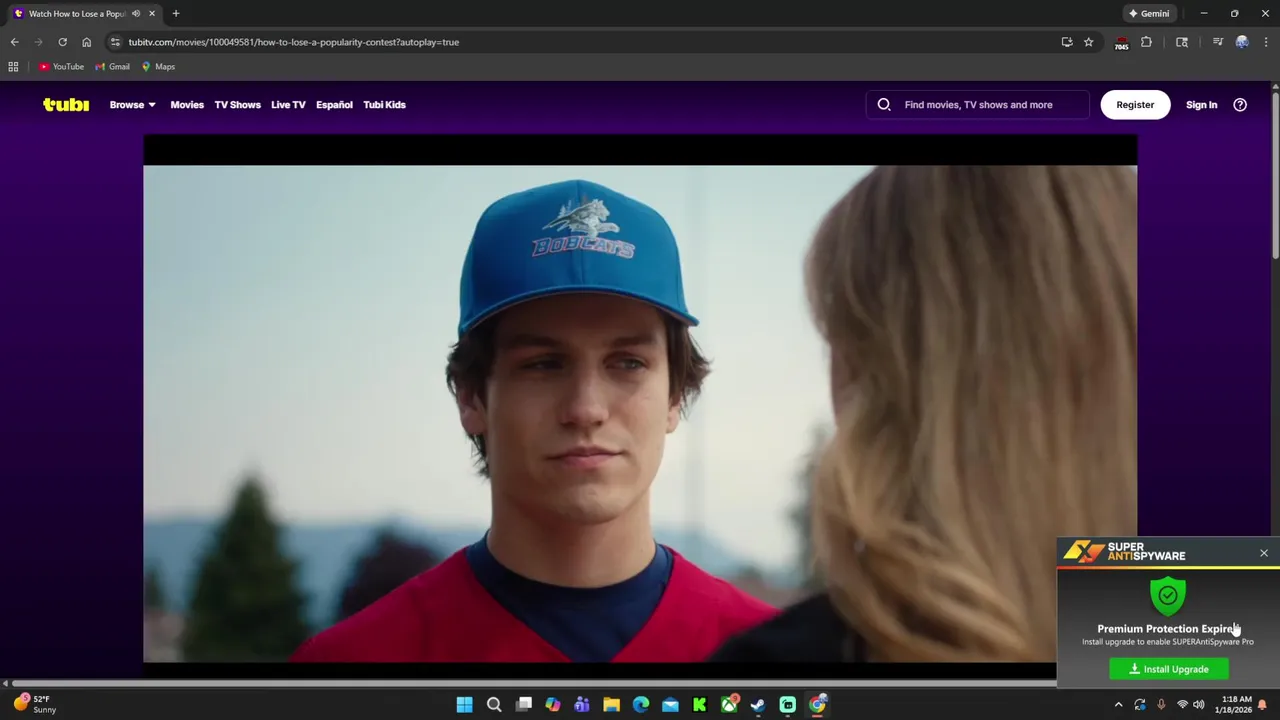Open Windows taskbar Search
Image resolution: width=1280 pixels, height=720 pixels.
(x=494, y=705)
